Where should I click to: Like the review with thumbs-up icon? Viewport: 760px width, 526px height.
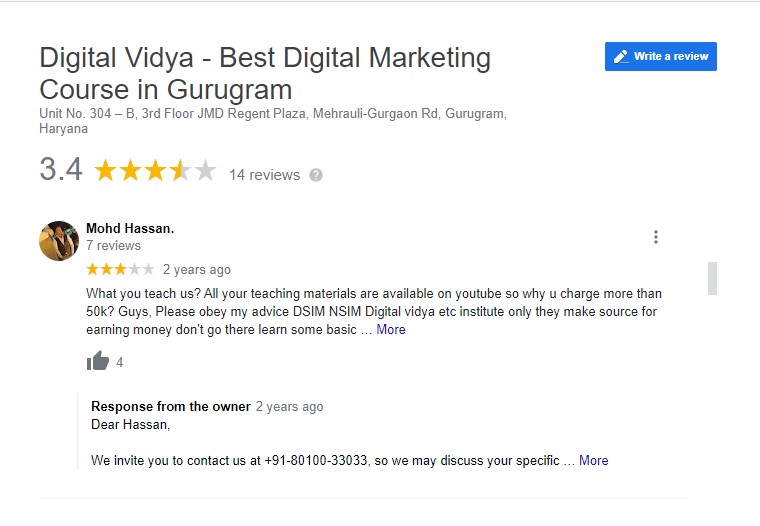click(x=98, y=361)
